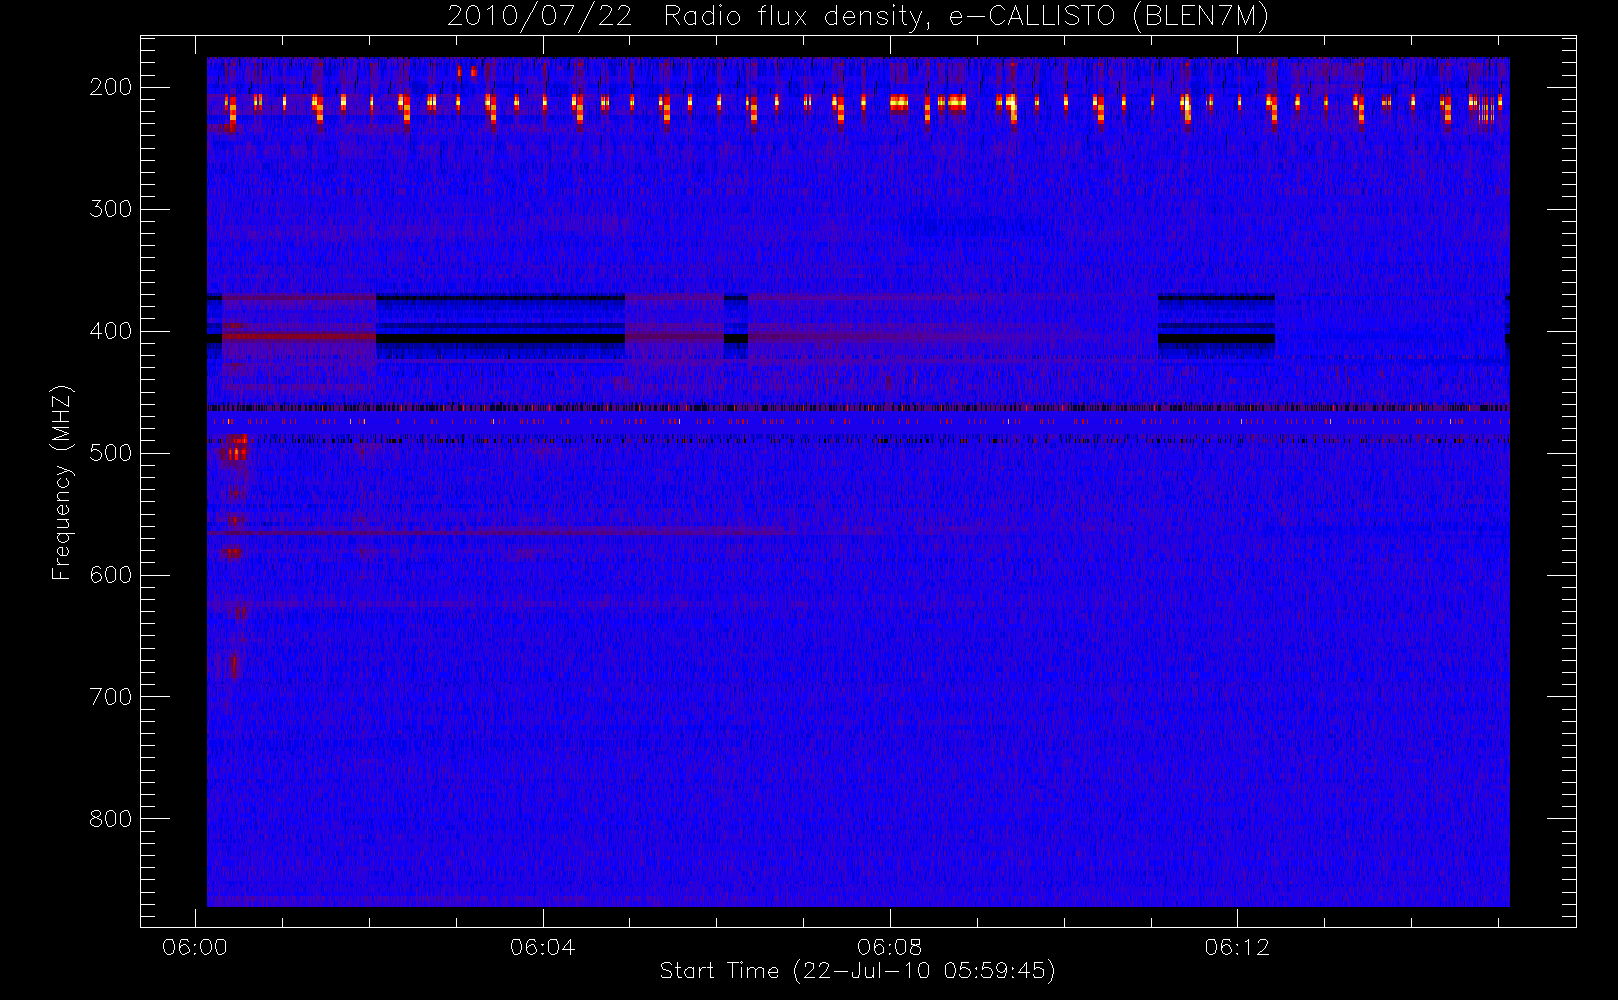Click the 800 frequency tick label
The image size is (1618, 1000).
pos(110,819)
